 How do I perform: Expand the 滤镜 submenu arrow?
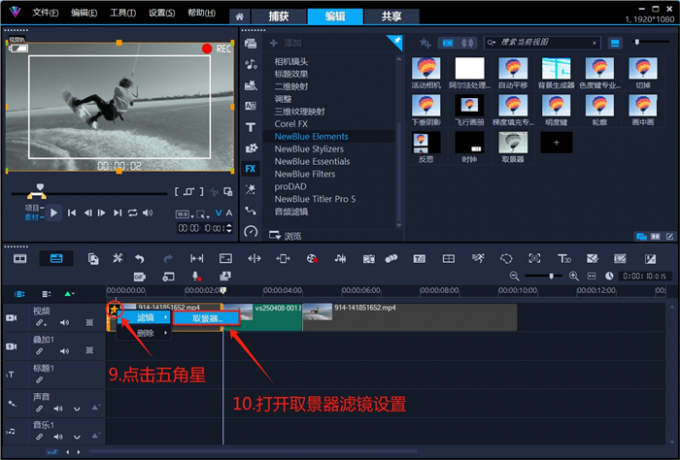(x=166, y=318)
